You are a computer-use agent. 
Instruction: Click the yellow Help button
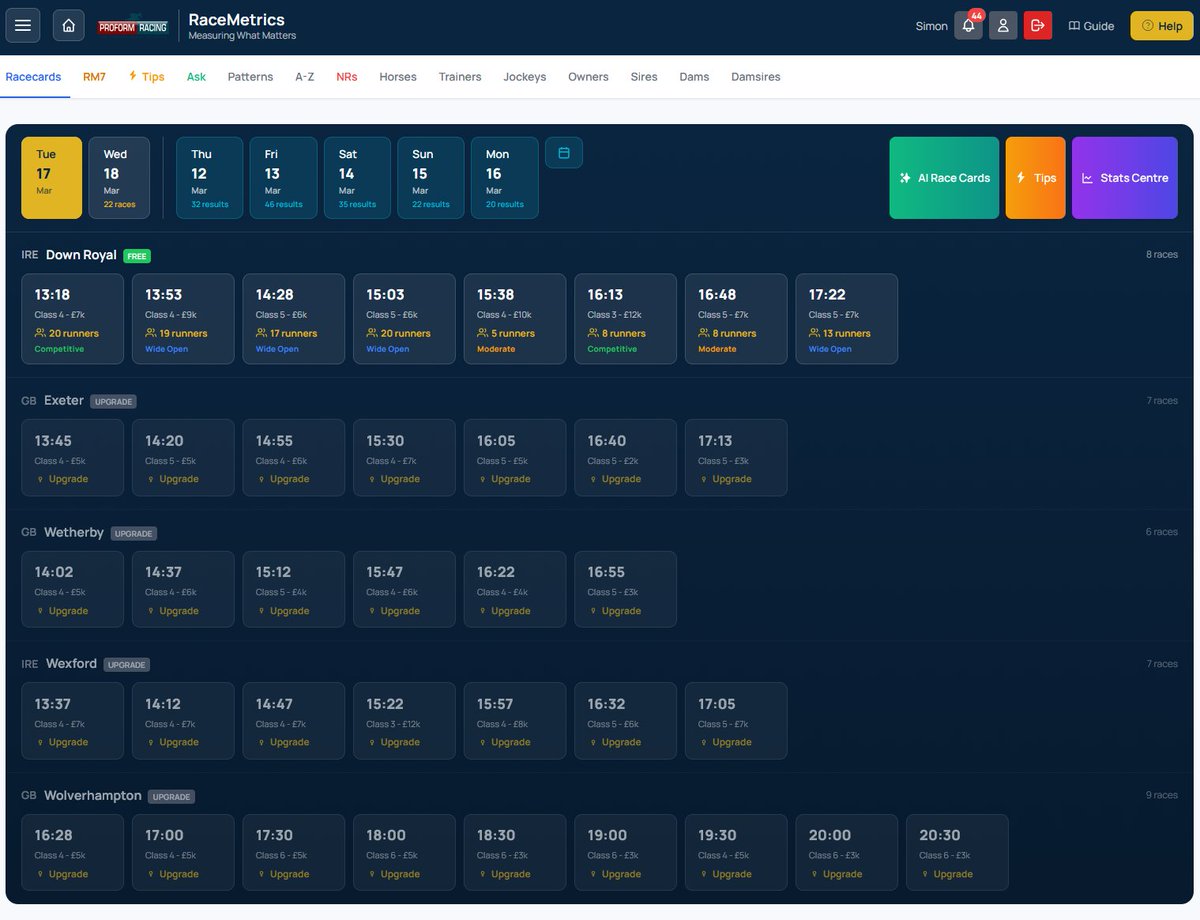pos(1162,26)
